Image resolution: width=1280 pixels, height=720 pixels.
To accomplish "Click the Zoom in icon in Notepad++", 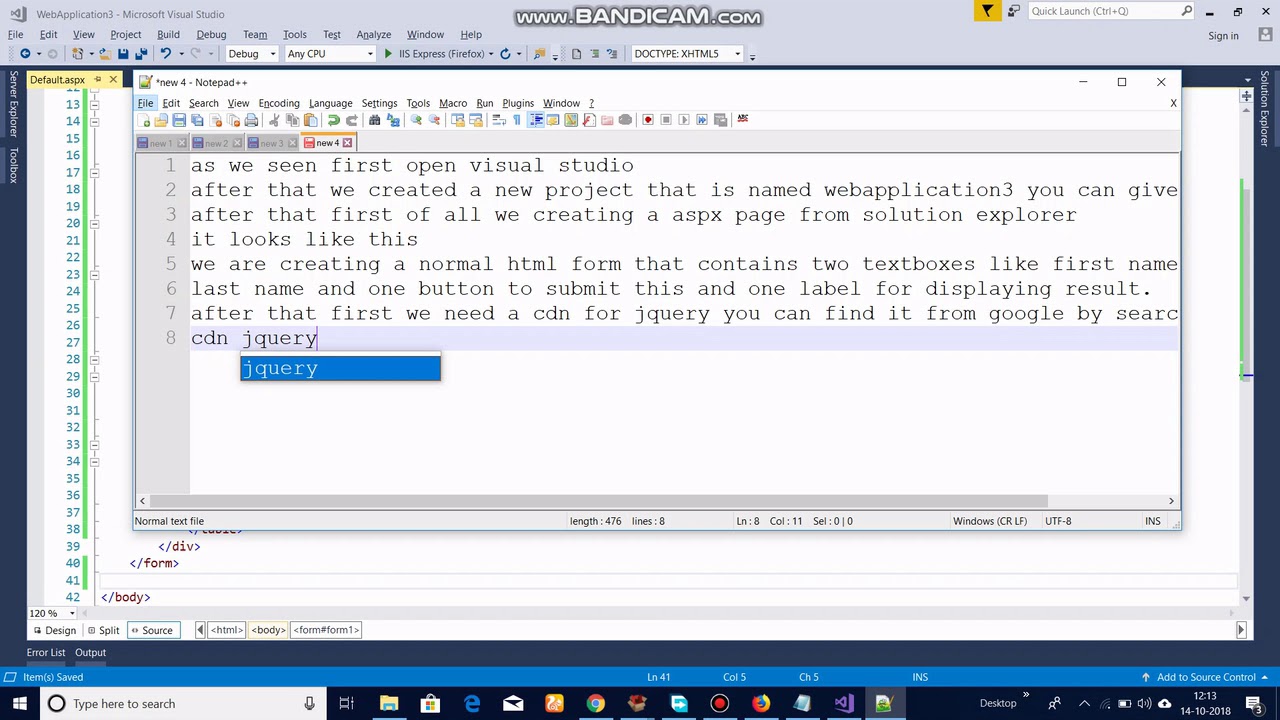I will tap(416, 120).
